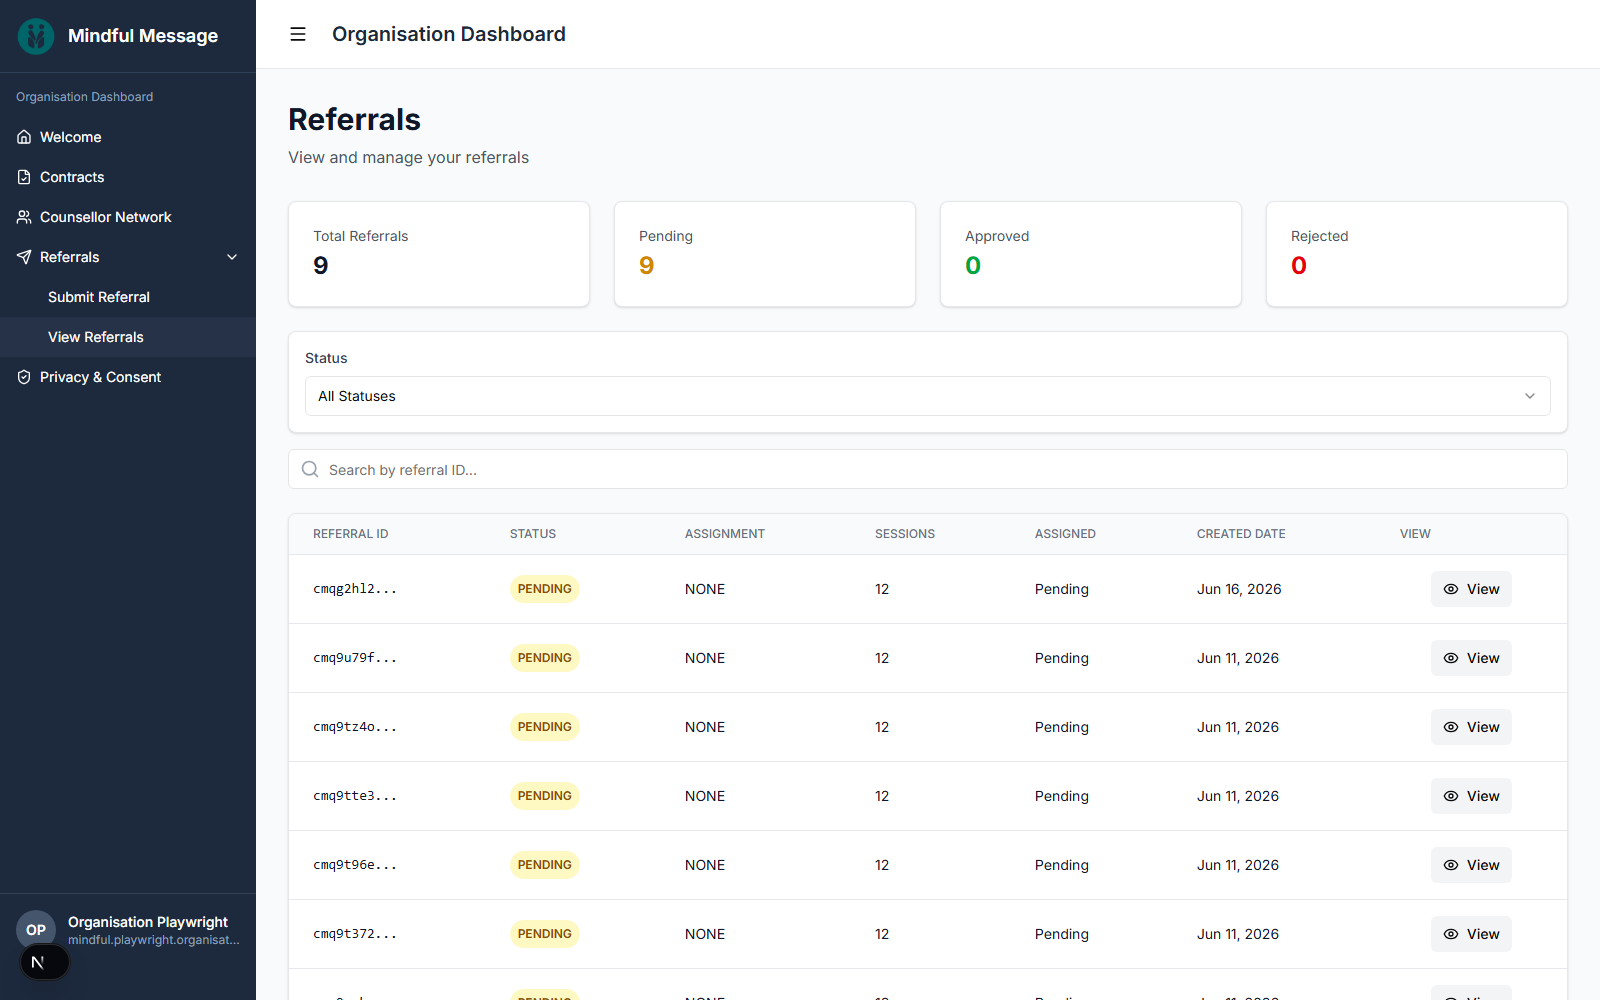This screenshot has width=1600, height=1000.
Task: Click sessions value 12 in cmq9t96e row
Action: pos(882,865)
